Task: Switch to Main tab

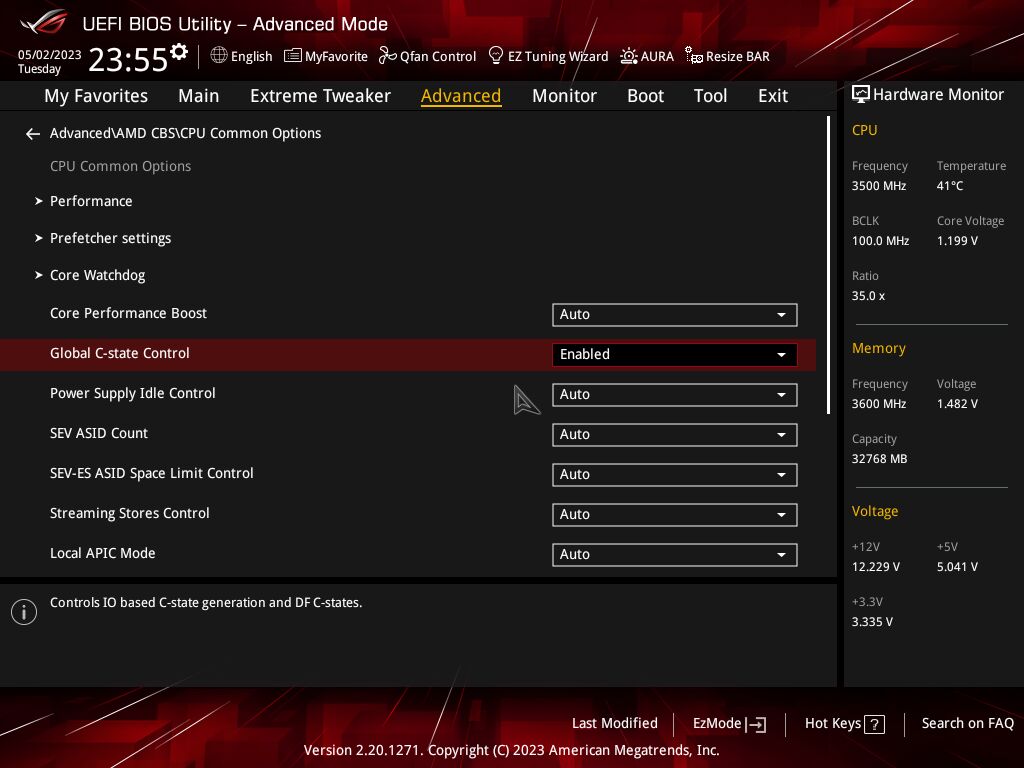Action: [x=199, y=96]
